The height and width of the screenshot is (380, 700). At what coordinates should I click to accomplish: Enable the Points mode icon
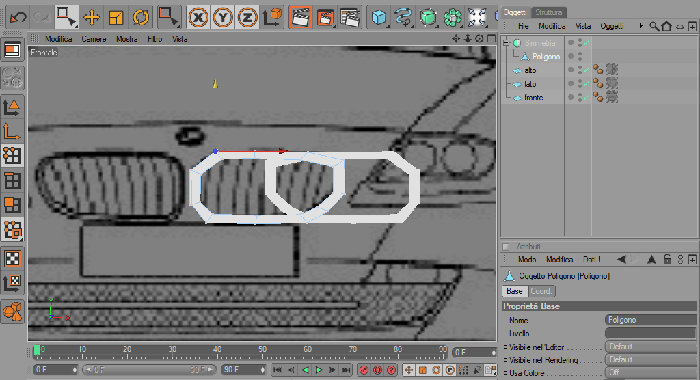[x=12, y=155]
